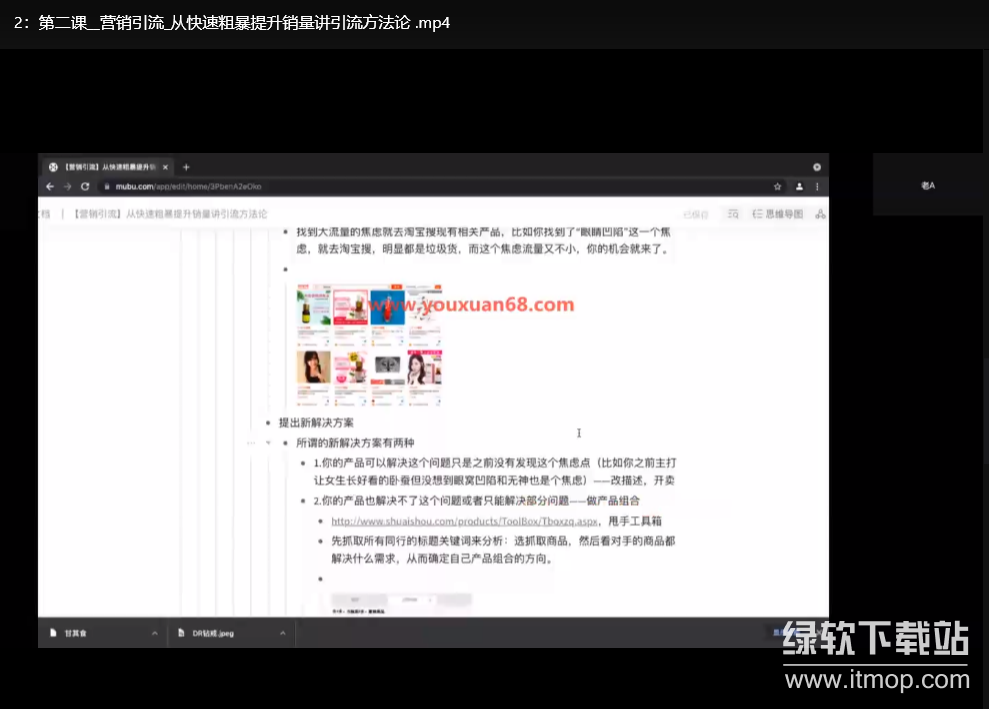Click the round icon at the tab strip's right end

tap(817, 167)
